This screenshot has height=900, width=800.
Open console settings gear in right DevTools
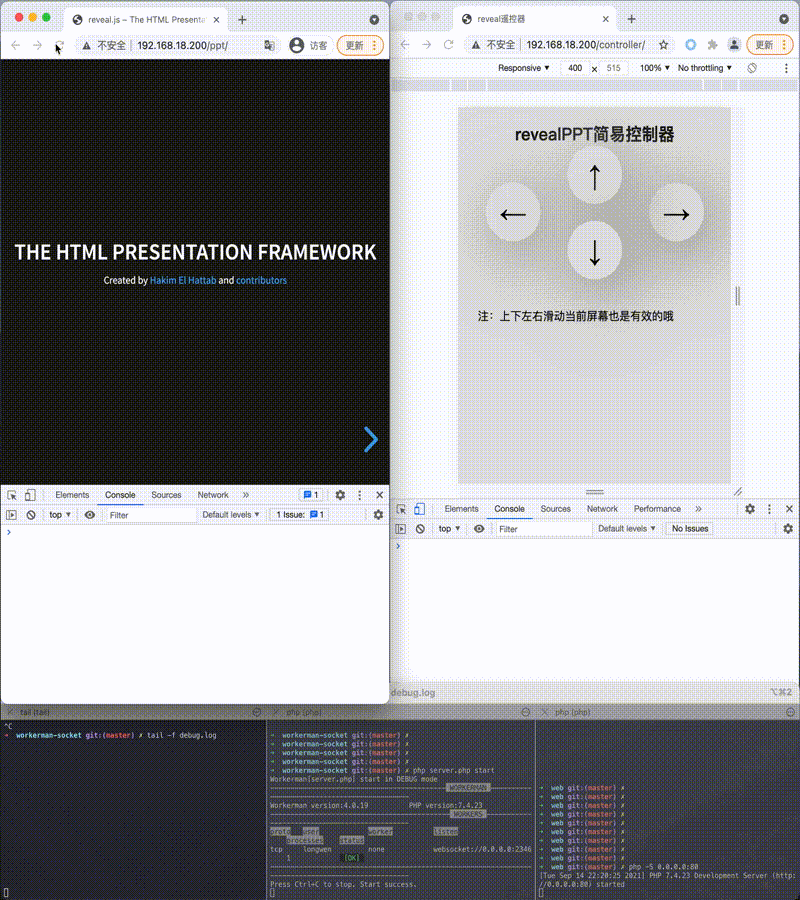coord(788,529)
